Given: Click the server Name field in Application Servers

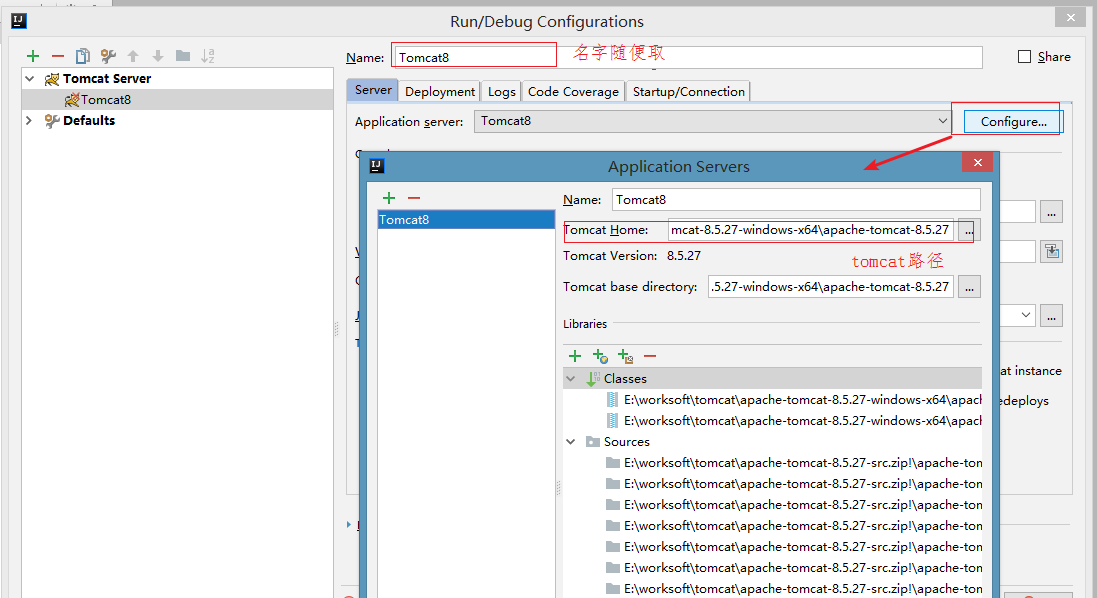Looking at the screenshot, I should click(795, 200).
